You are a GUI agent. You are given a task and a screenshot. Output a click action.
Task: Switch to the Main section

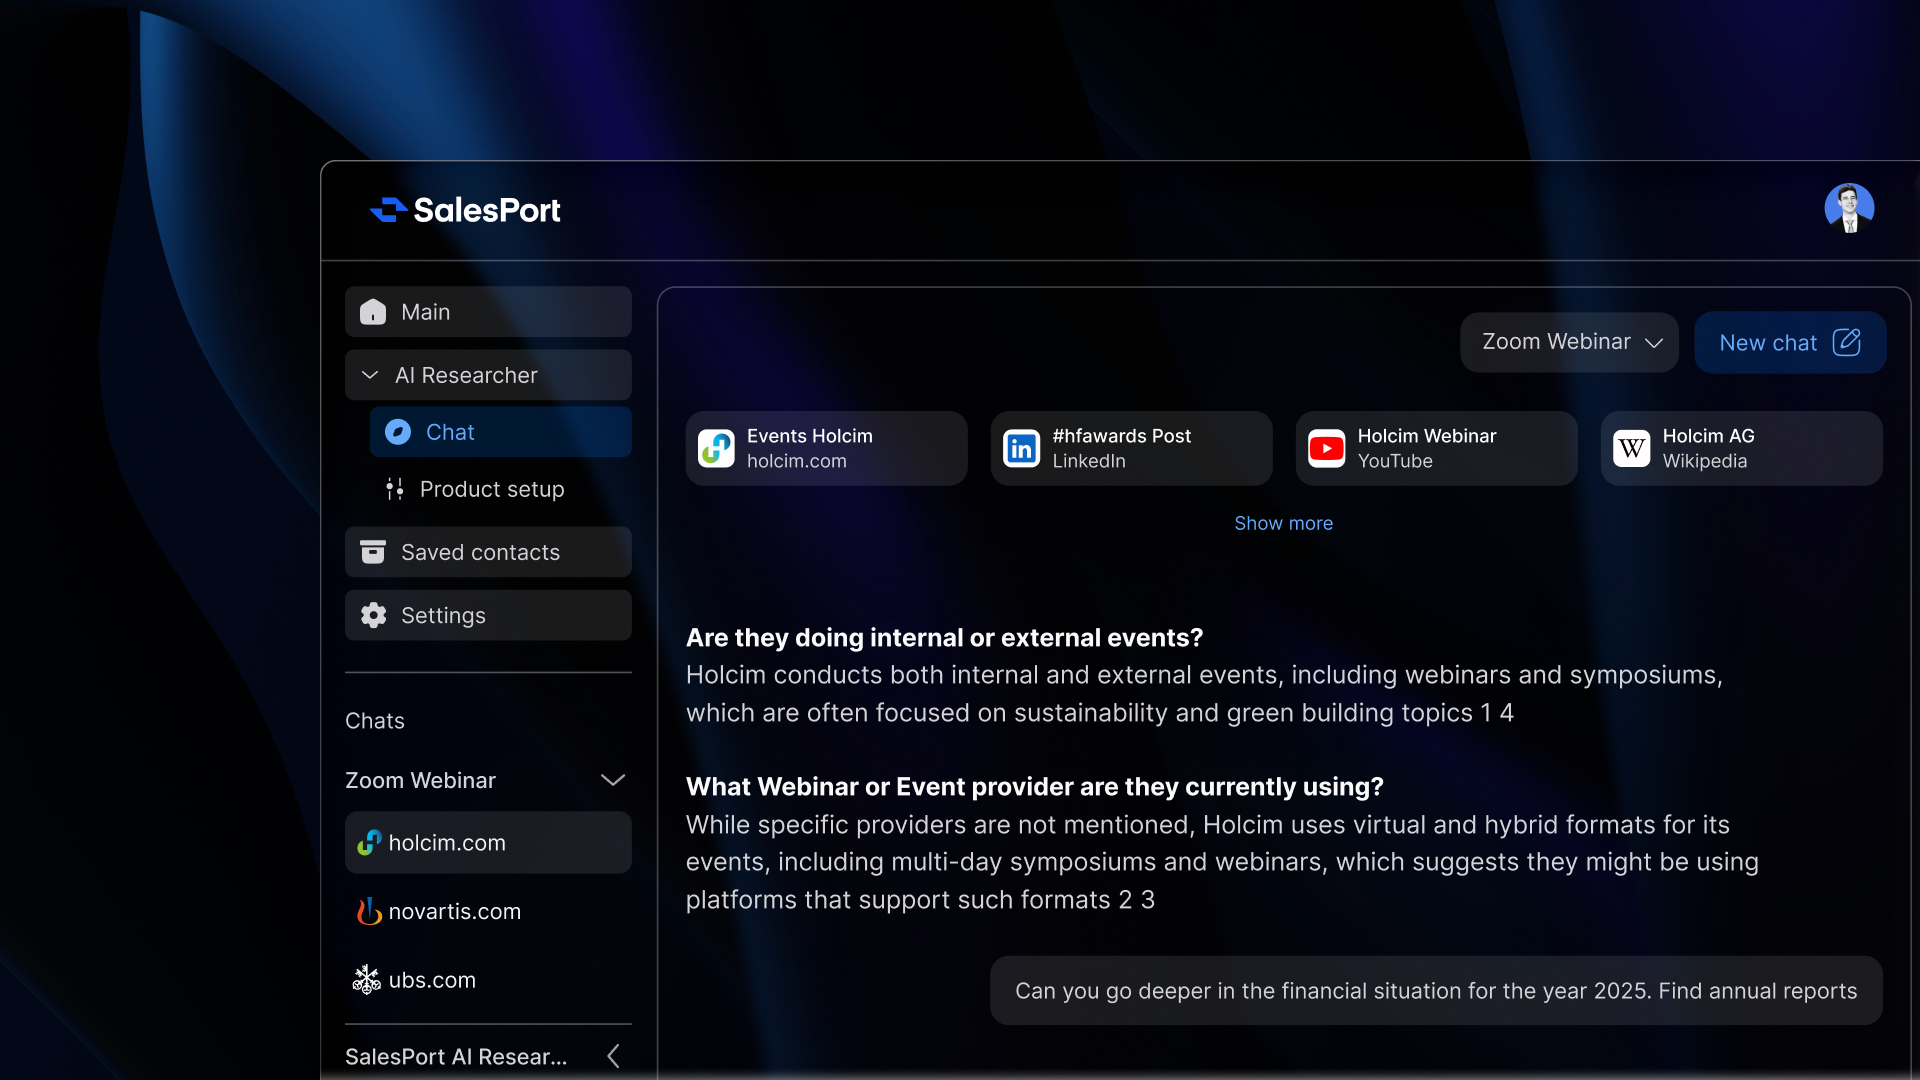pos(424,311)
